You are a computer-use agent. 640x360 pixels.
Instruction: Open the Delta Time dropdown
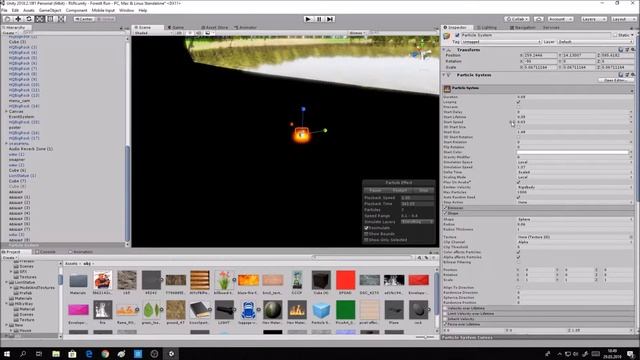(575, 172)
